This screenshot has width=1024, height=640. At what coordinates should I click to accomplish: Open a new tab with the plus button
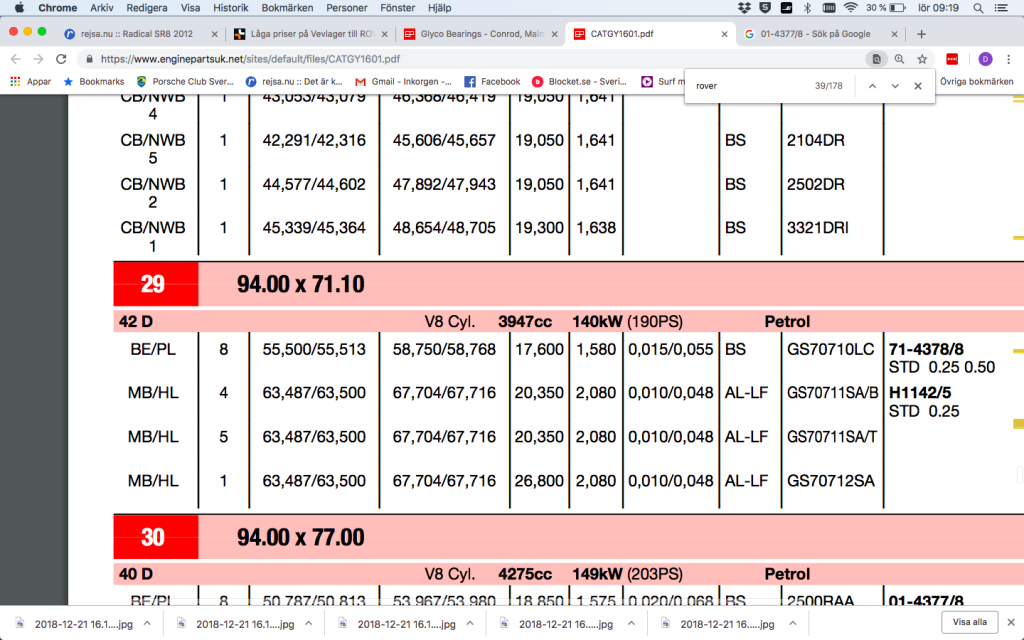tap(921, 34)
